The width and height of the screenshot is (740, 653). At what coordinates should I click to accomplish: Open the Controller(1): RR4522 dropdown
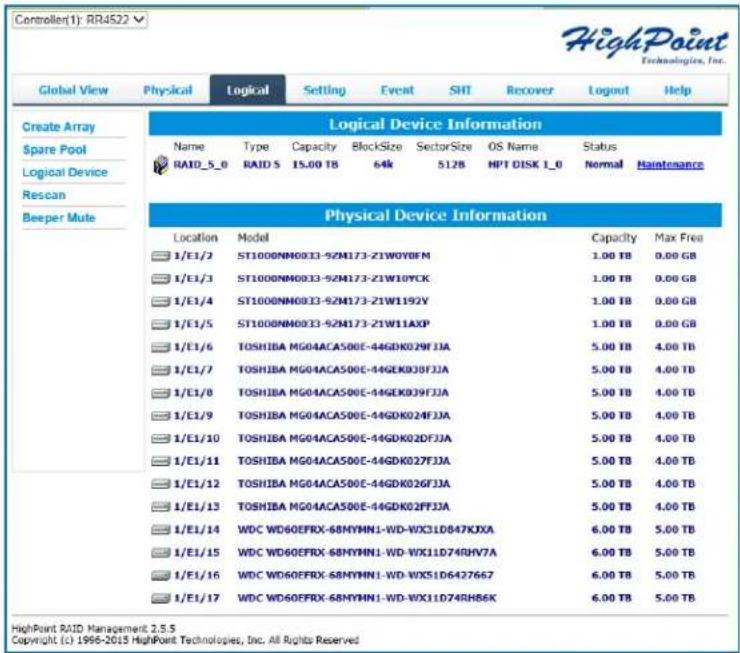coord(80,20)
